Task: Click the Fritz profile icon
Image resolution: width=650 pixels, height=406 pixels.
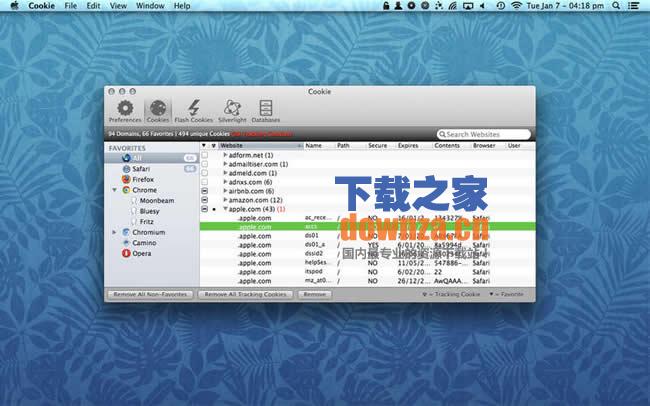Action: [133, 222]
